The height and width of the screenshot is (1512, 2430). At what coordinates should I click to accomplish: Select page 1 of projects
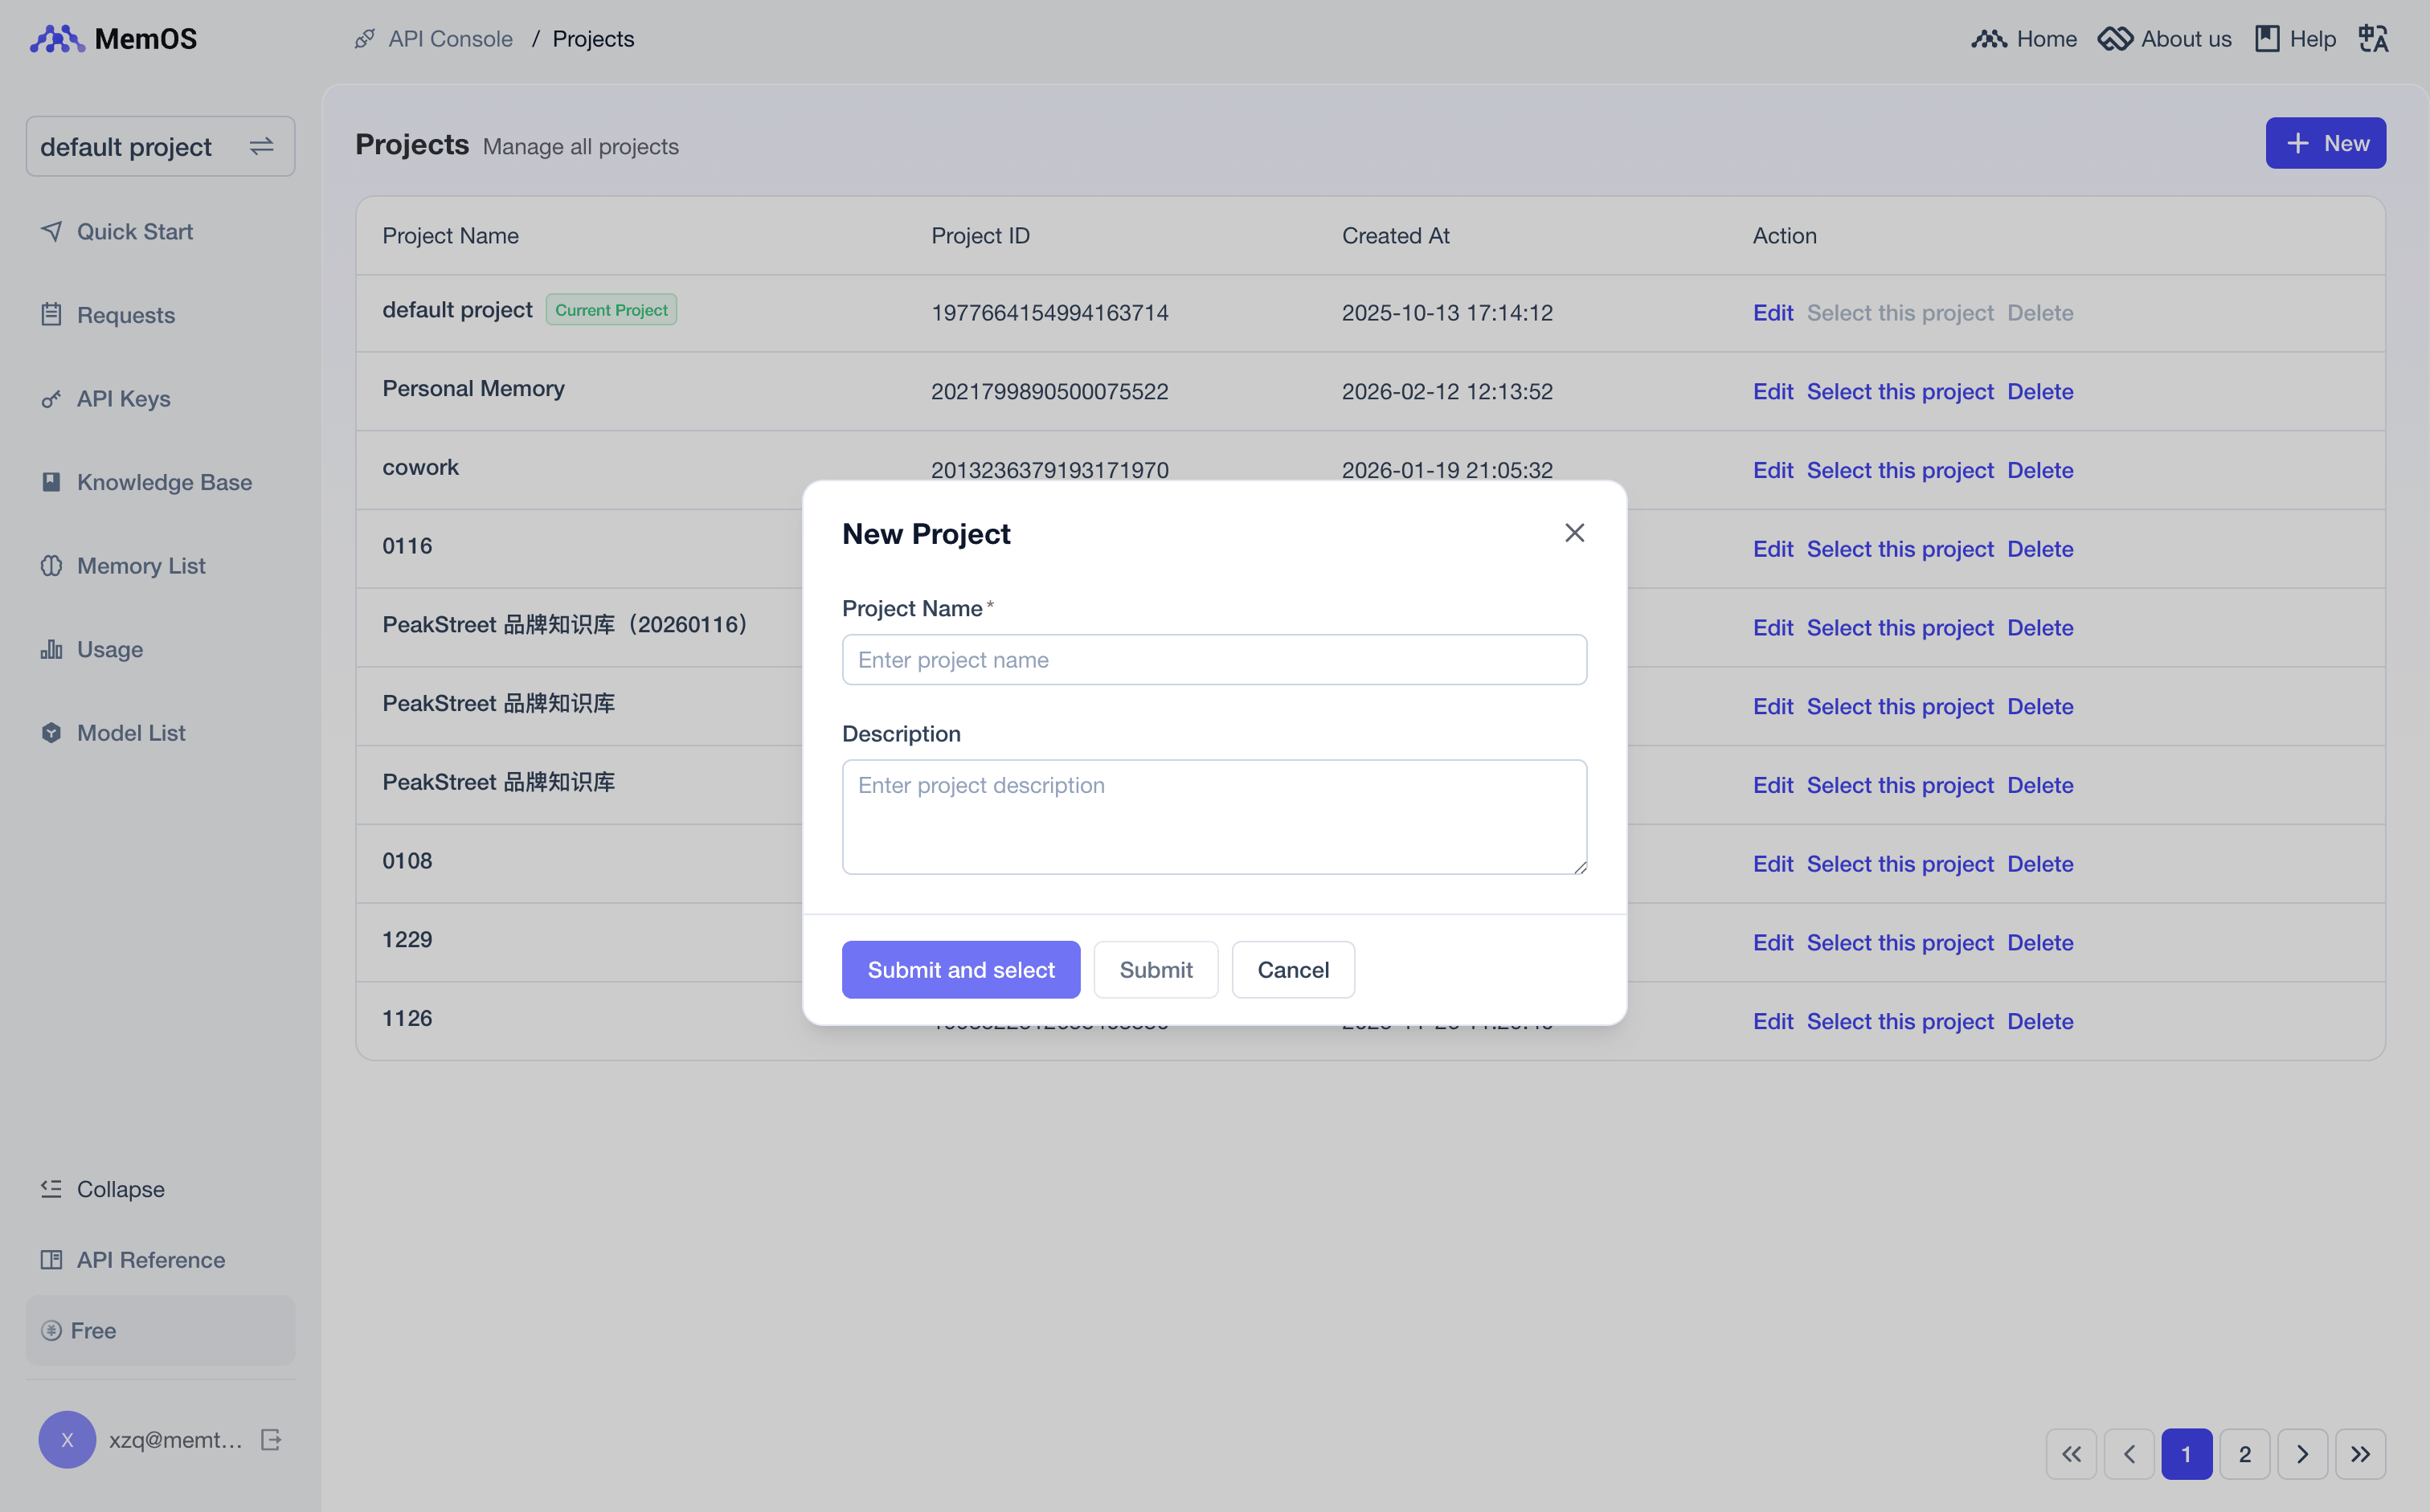point(2187,1454)
